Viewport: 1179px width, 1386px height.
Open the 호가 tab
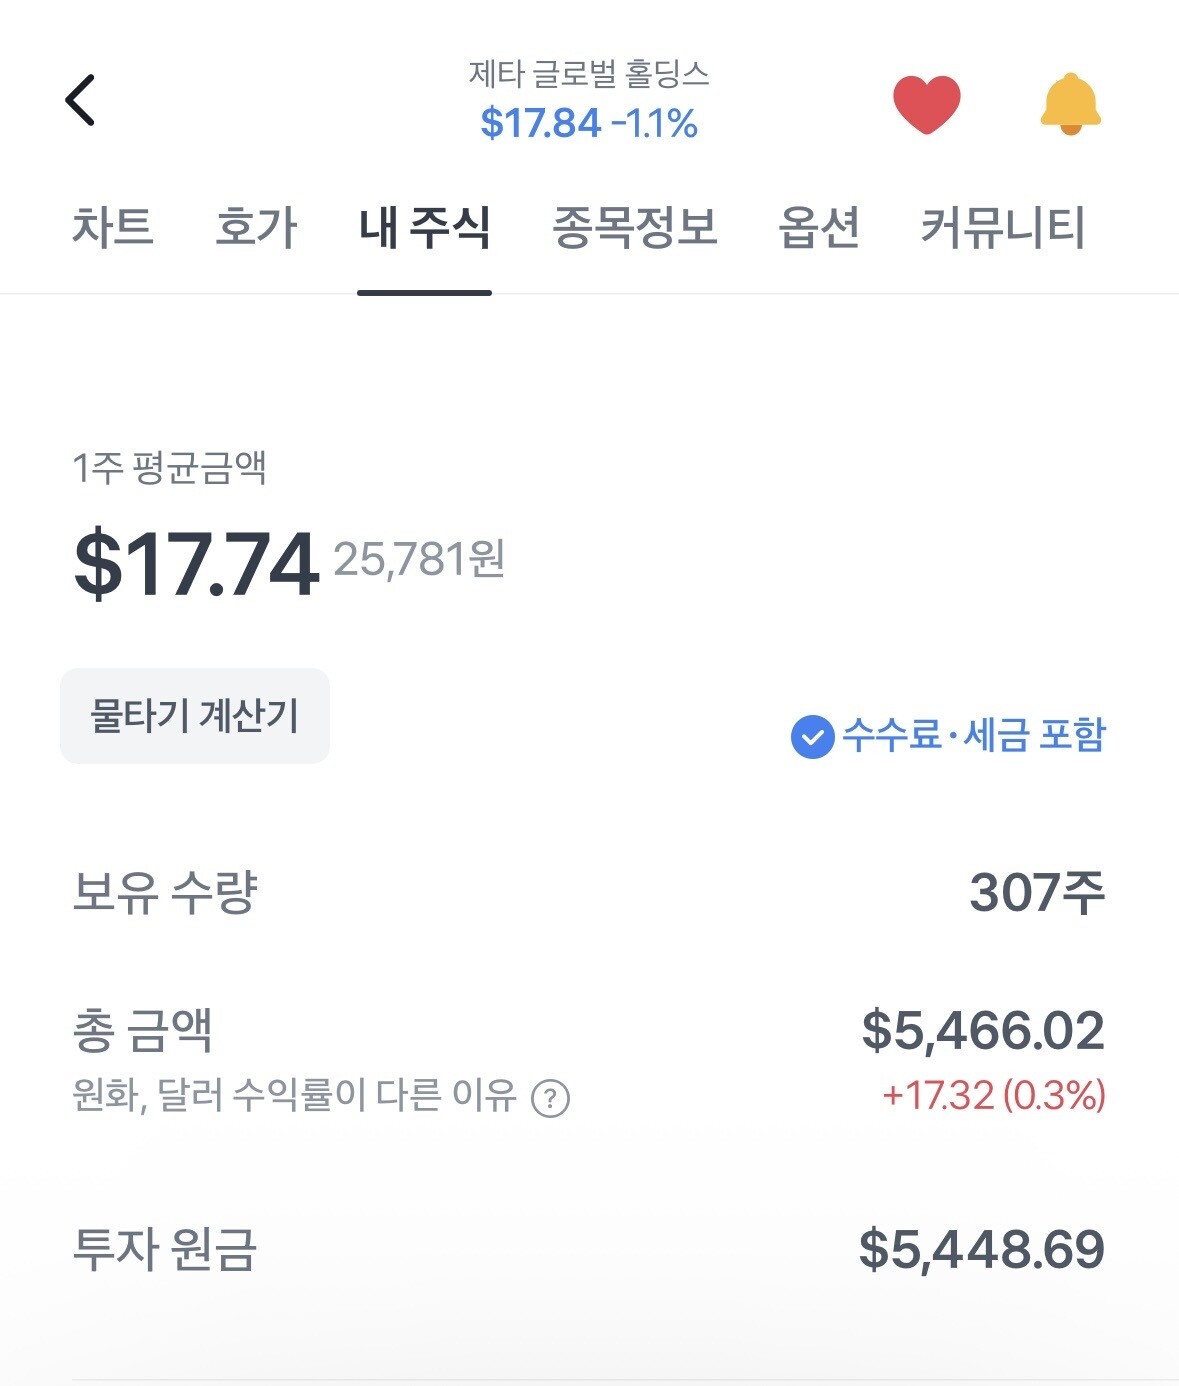[256, 227]
